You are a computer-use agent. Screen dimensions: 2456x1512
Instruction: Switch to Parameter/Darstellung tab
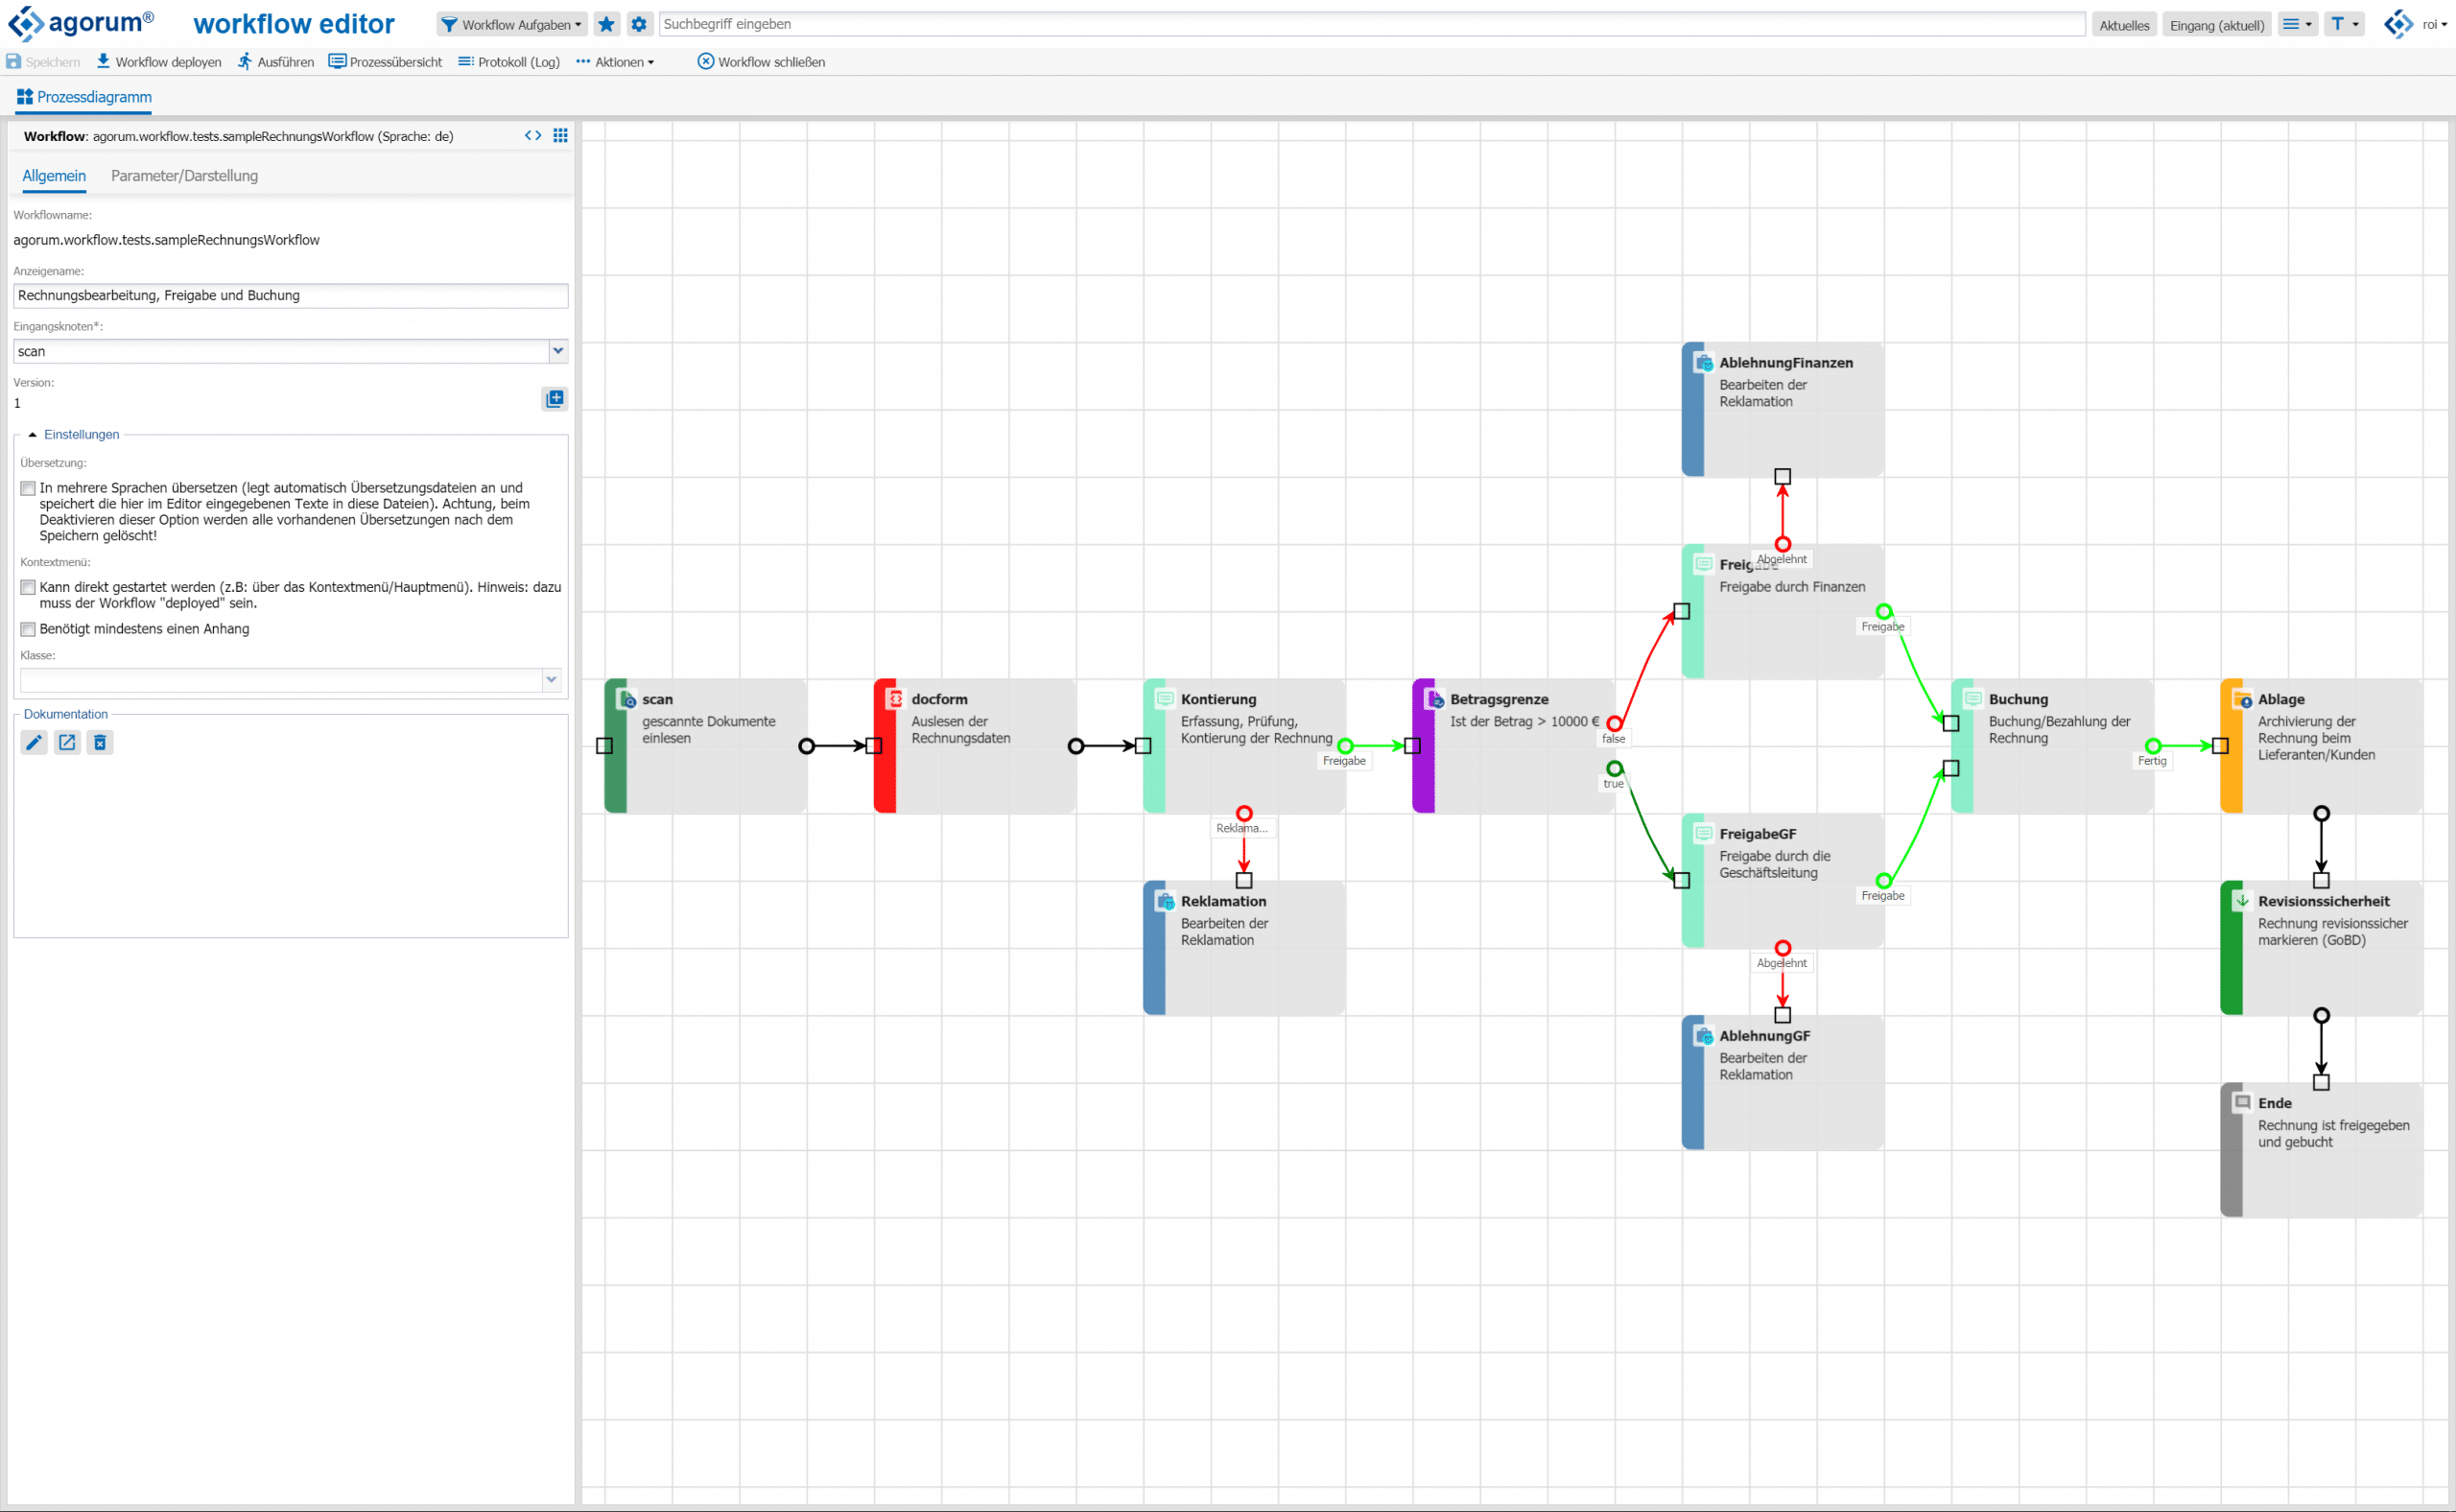coord(182,176)
